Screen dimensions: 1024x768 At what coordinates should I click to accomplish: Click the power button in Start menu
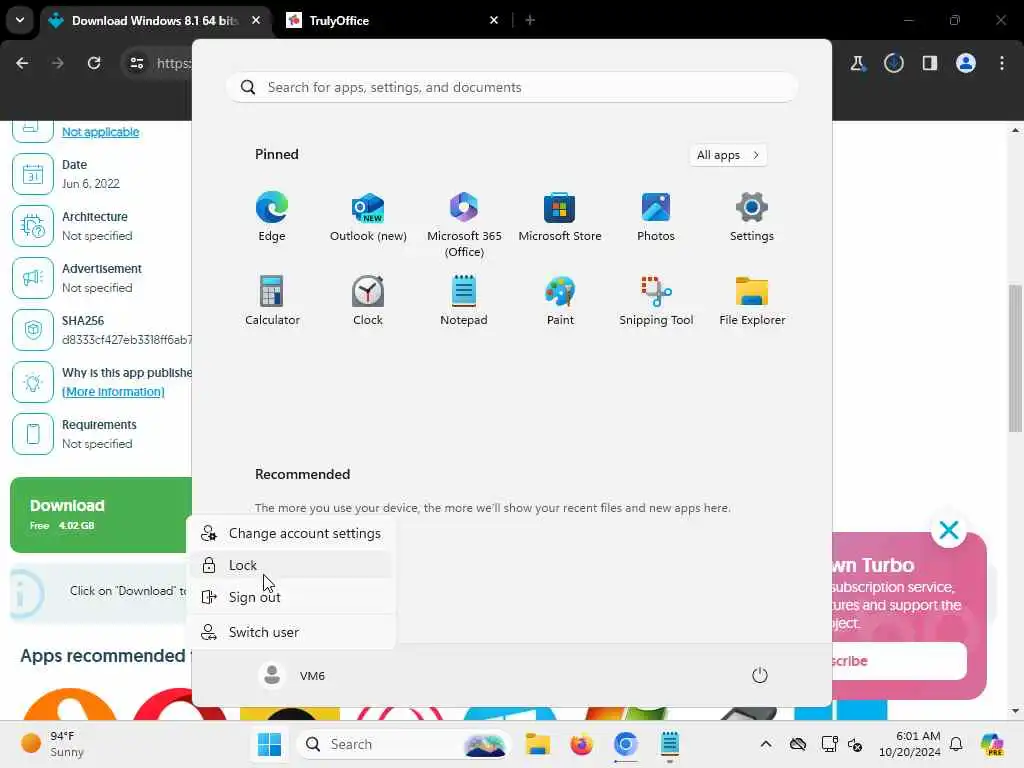point(760,675)
